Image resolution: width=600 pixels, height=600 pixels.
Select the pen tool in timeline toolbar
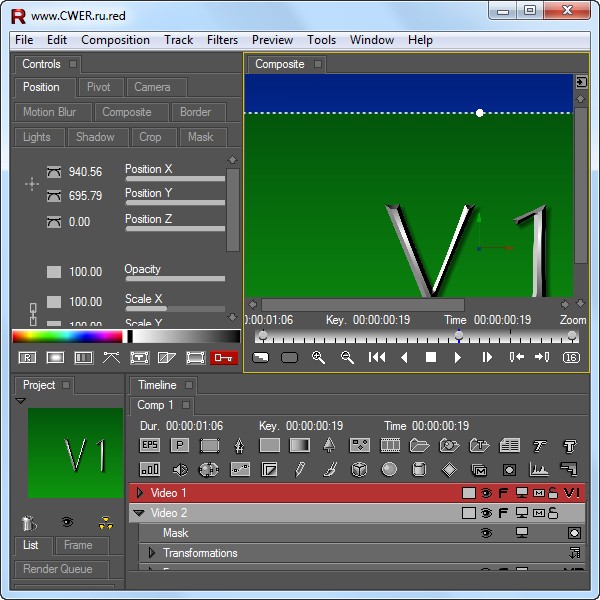(239, 445)
